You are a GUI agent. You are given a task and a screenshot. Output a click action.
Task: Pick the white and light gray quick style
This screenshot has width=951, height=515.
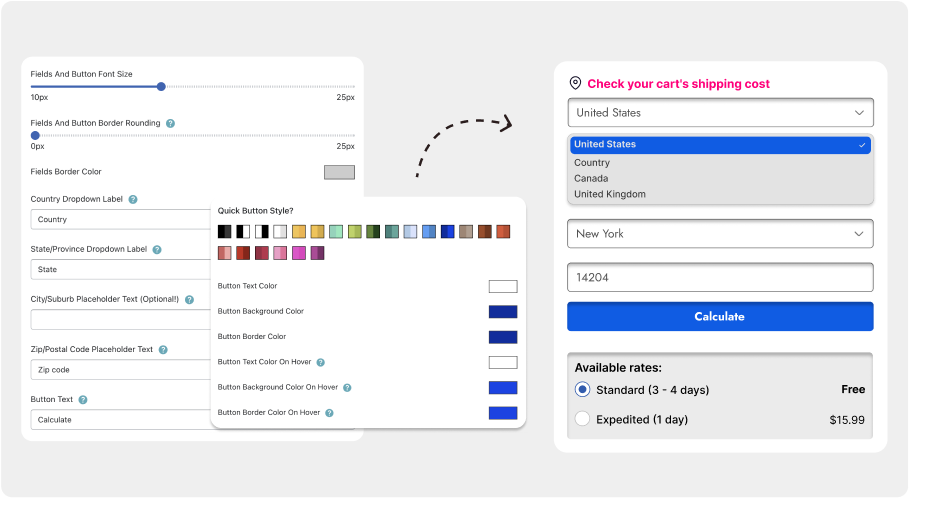pos(280,232)
